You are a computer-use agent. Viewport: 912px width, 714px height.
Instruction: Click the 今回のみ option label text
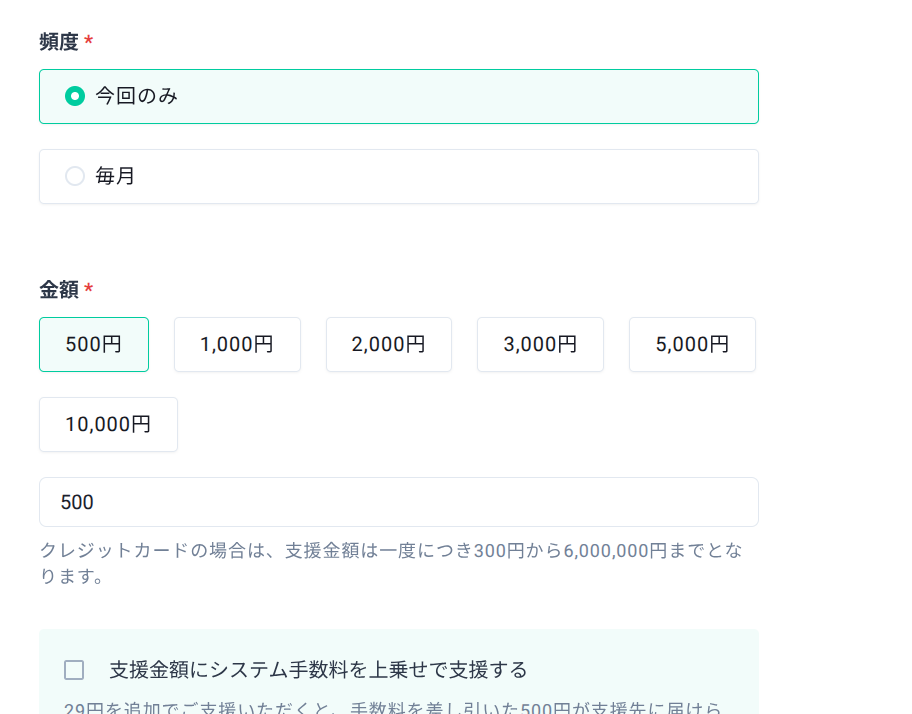click(x=137, y=96)
